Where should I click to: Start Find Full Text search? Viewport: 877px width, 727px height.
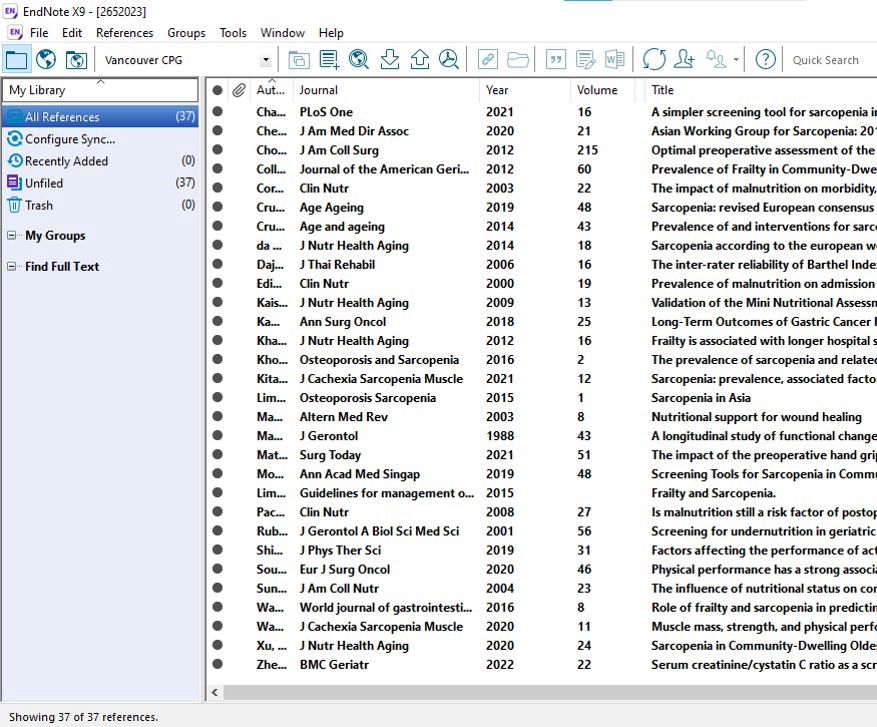pyautogui.click(x=448, y=59)
